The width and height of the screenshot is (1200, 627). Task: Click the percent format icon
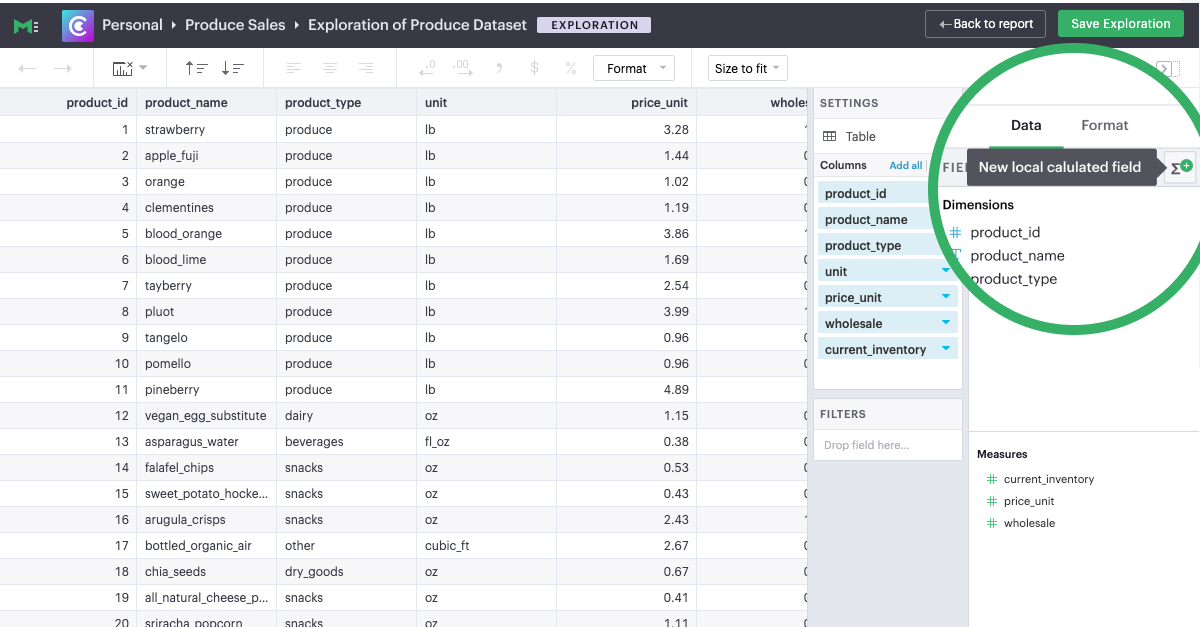pyautogui.click(x=570, y=68)
